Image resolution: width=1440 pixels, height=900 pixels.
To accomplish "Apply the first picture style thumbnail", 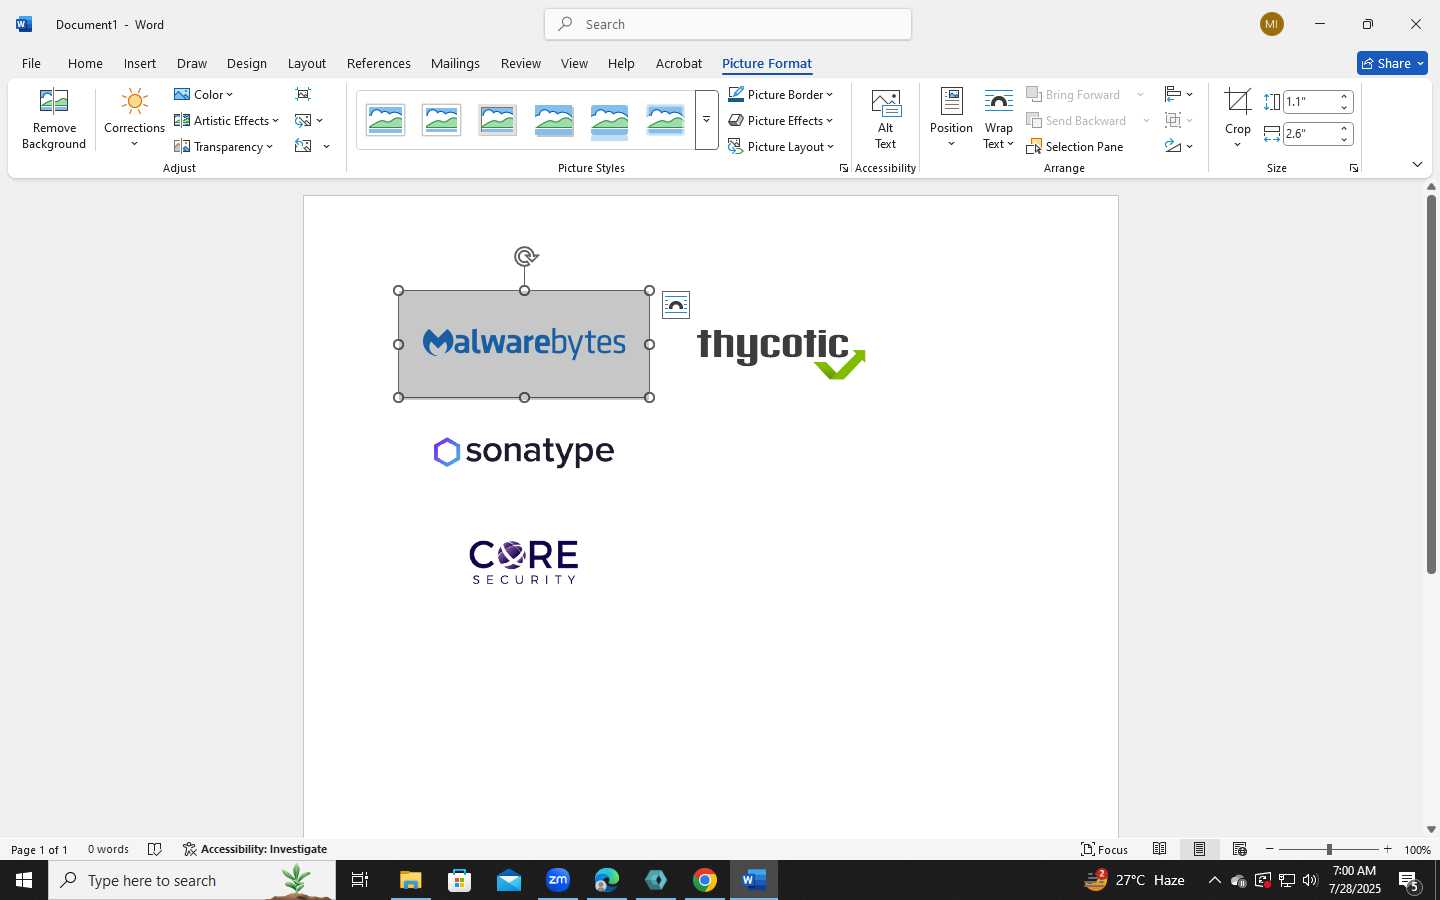I will coord(386,120).
